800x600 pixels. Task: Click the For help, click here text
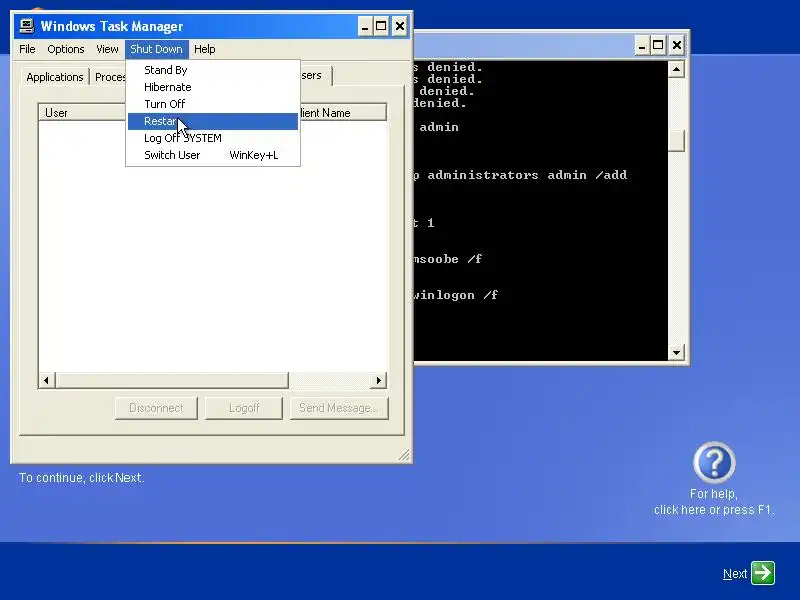click(714, 502)
